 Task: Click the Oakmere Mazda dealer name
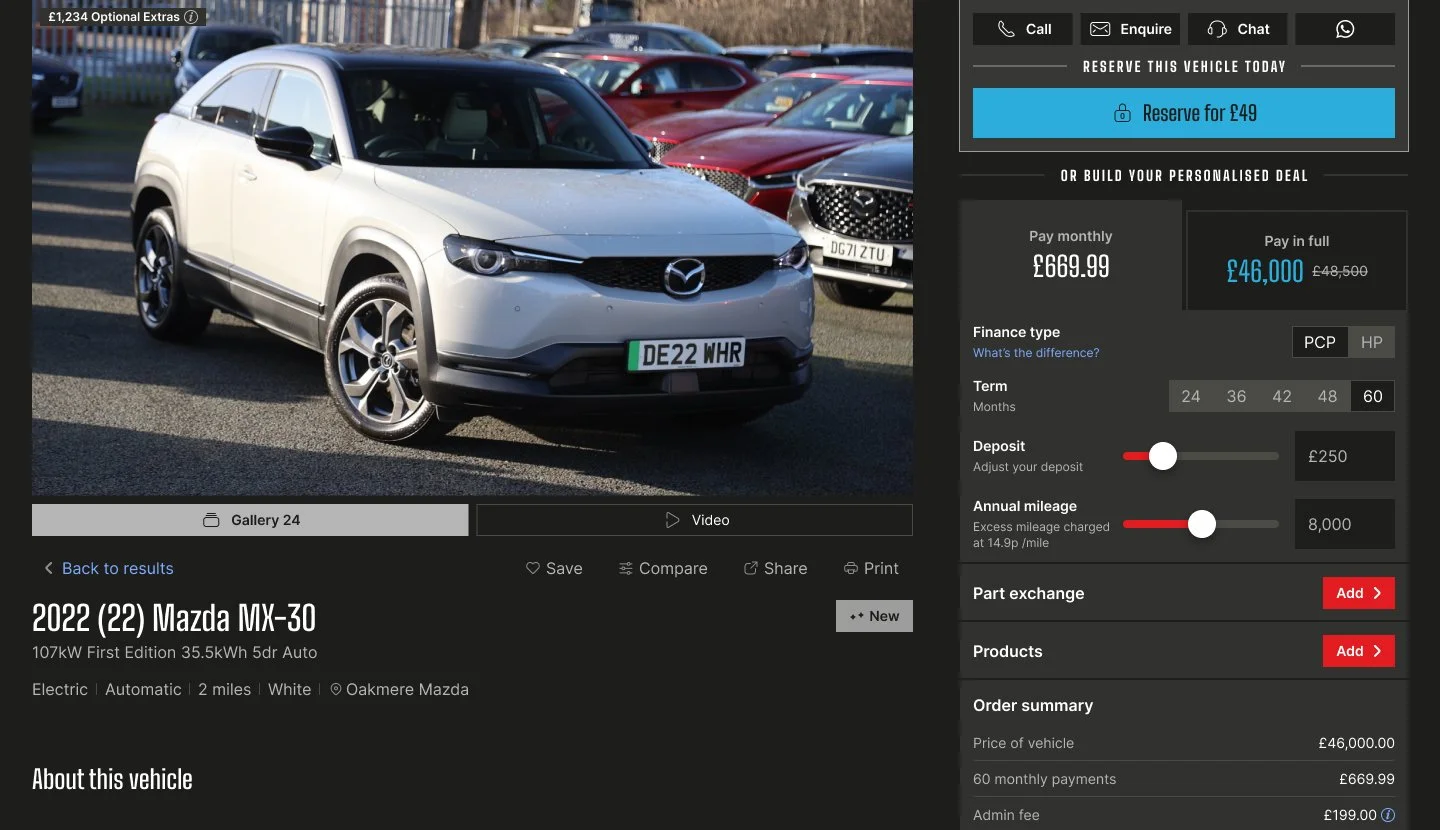click(x=407, y=689)
